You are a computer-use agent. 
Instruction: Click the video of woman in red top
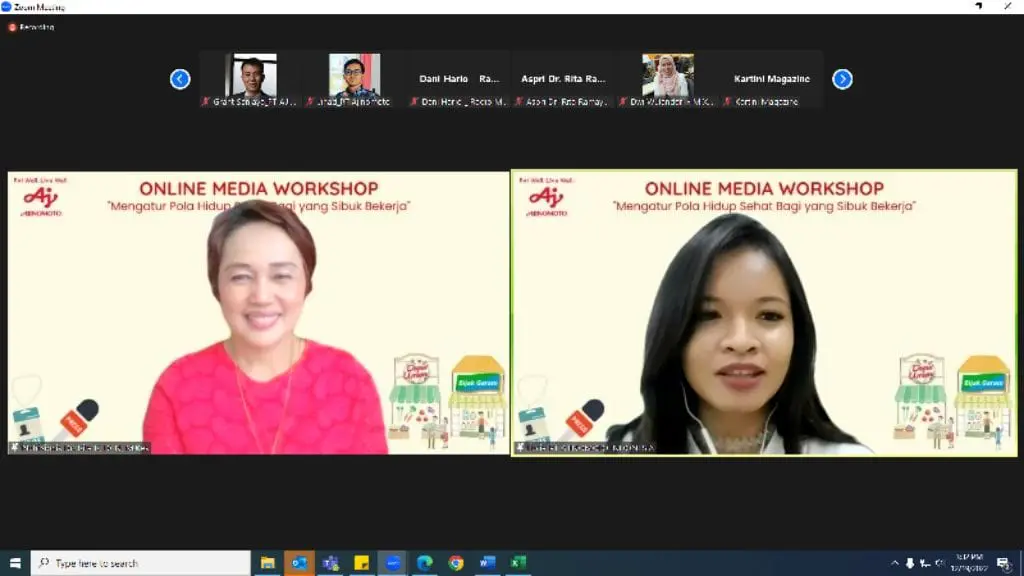[259, 313]
